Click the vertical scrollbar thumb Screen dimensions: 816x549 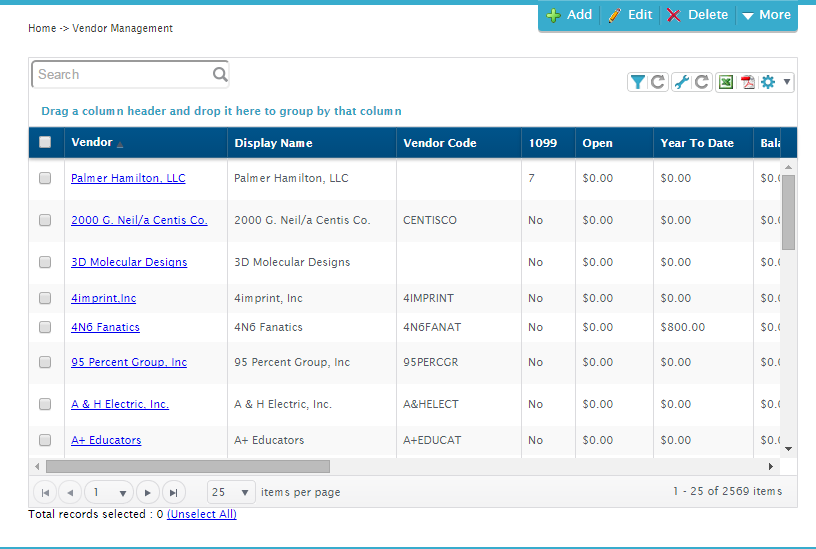(x=788, y=212)
